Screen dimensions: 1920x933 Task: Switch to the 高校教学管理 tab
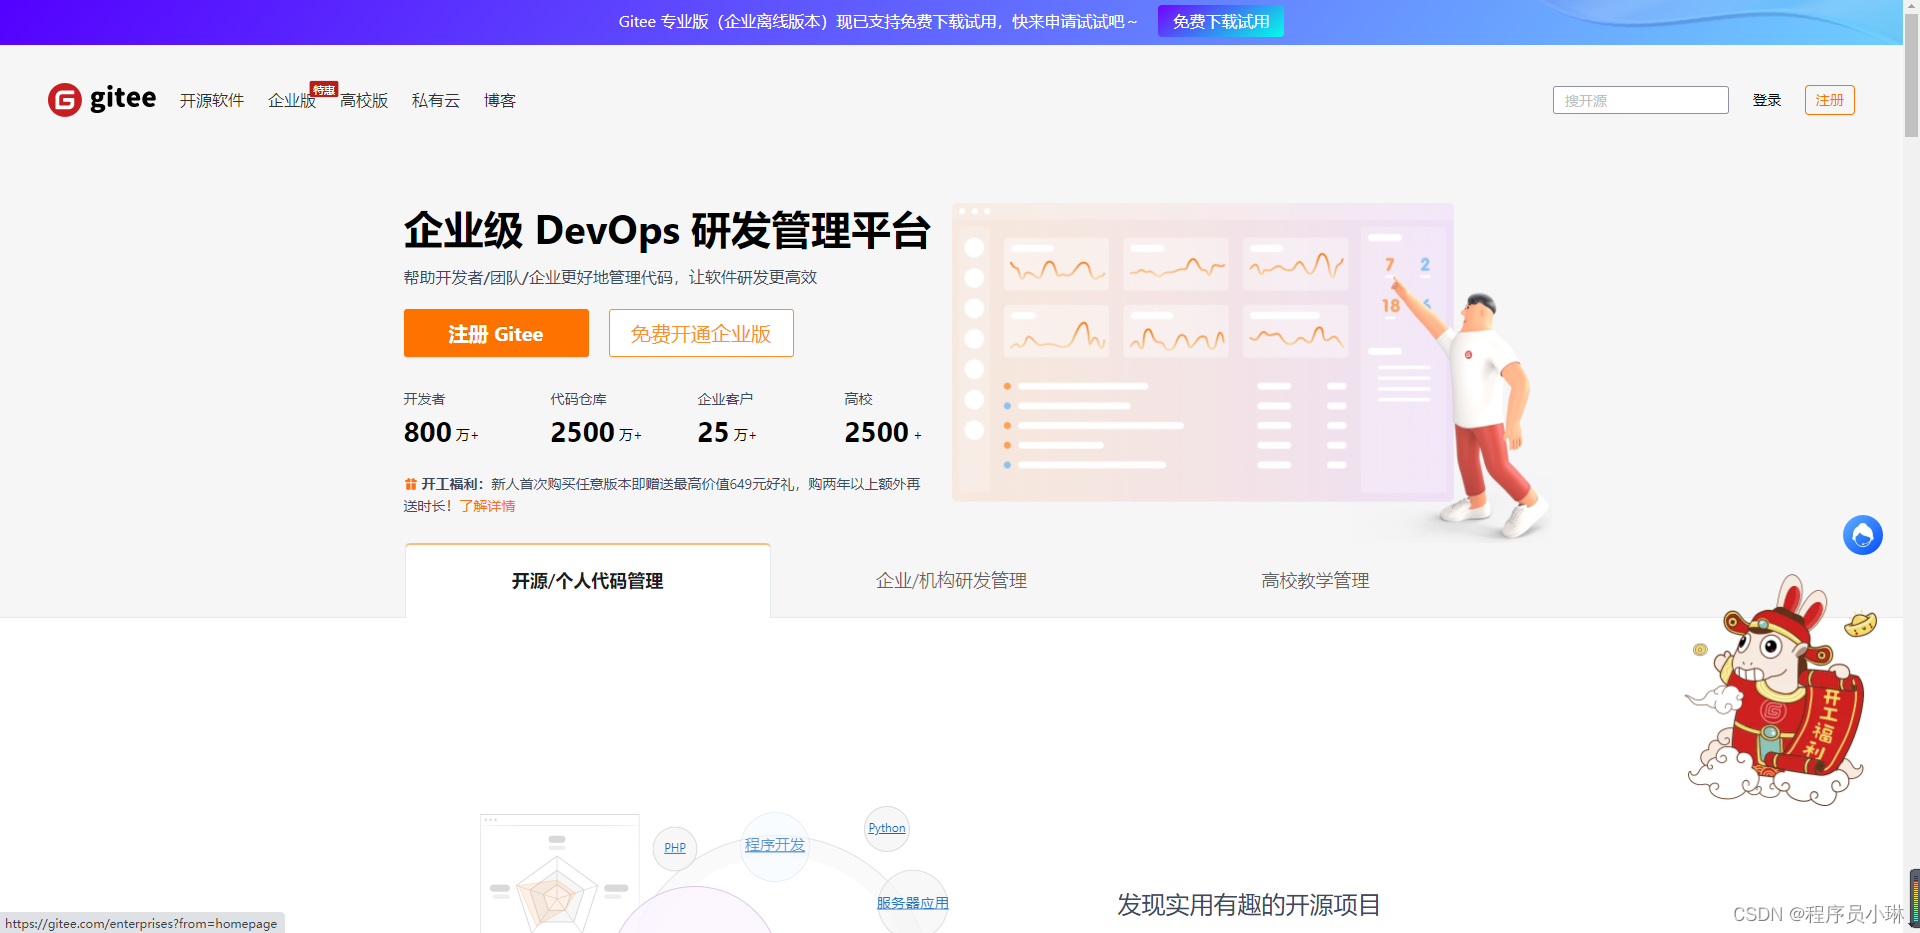1315,581
